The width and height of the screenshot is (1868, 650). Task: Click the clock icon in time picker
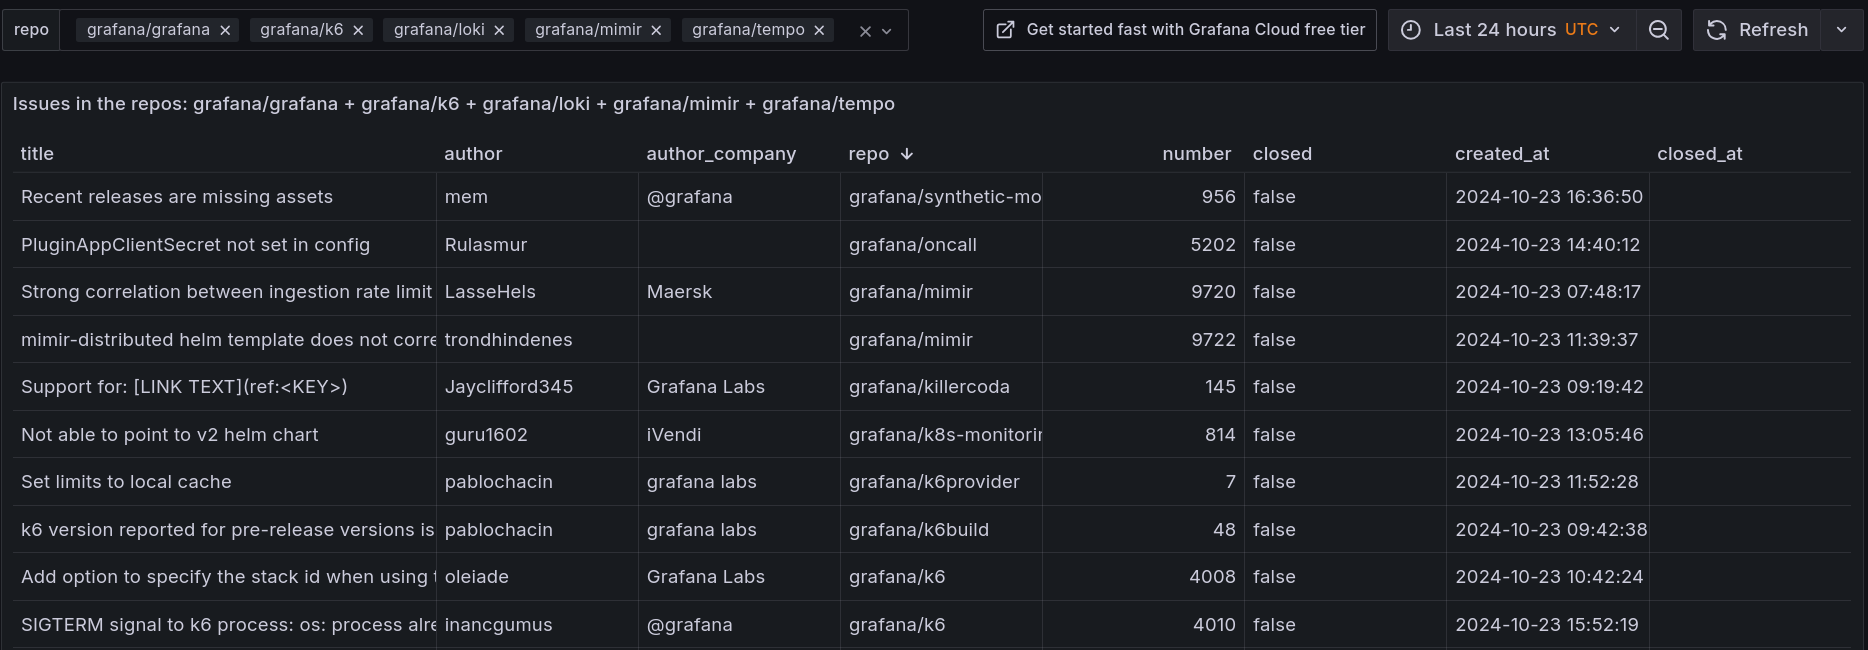[1410, 30]
